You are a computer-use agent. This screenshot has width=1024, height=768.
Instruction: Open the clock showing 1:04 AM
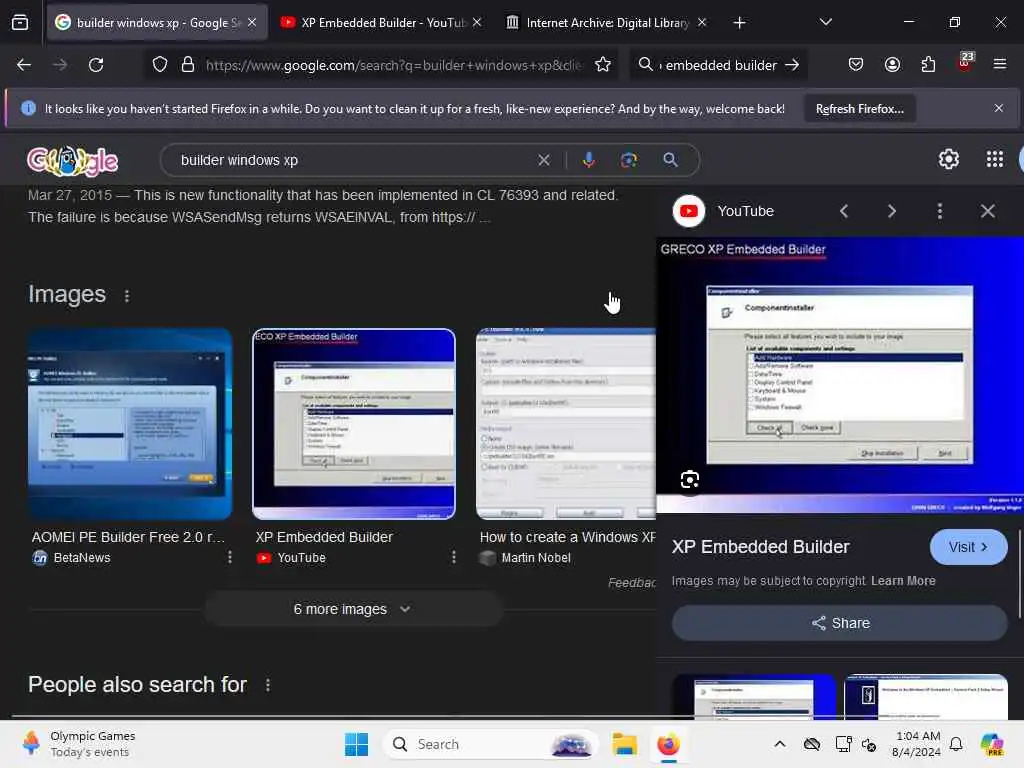coord(916,744)
